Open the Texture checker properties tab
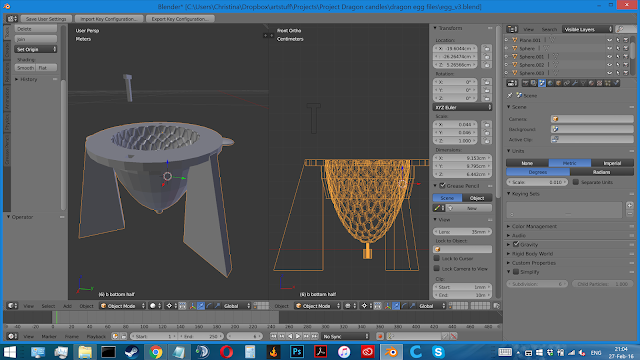The width and height of the screenshot is (640, 360). click(600, 83)
